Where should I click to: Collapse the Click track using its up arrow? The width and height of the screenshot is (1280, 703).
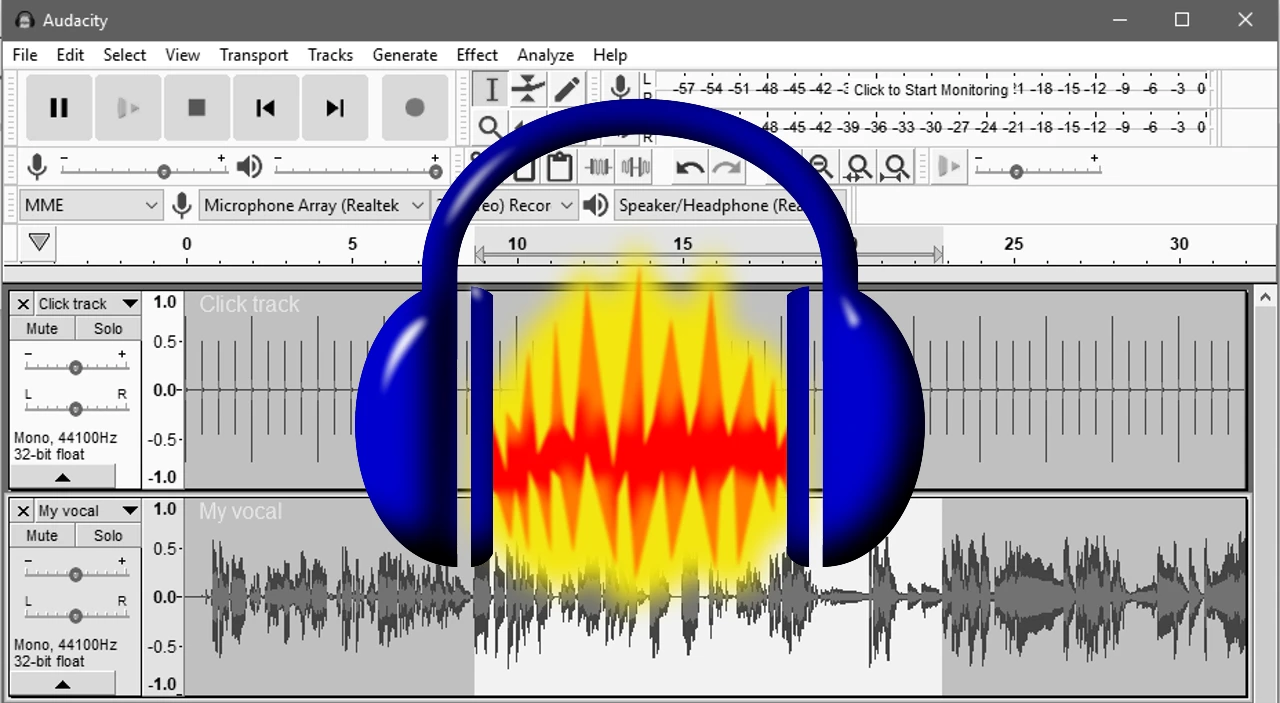[62, 477]
